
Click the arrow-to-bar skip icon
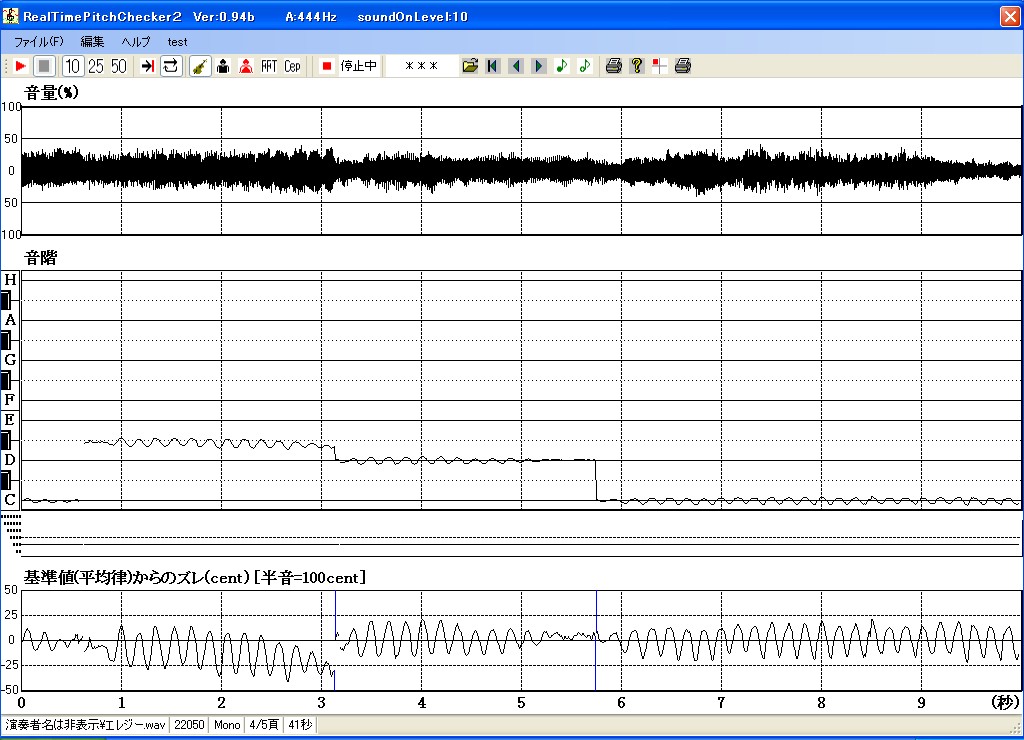coord(148,66)
